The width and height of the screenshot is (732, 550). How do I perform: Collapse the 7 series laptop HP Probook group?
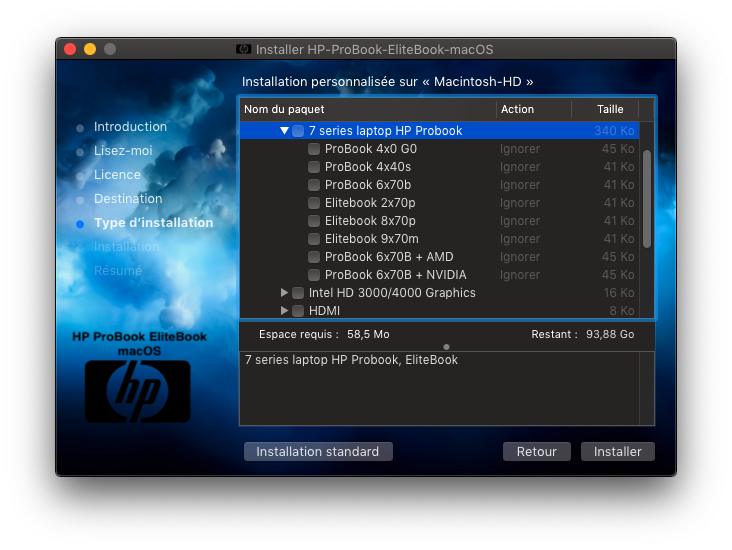[284, 131]
